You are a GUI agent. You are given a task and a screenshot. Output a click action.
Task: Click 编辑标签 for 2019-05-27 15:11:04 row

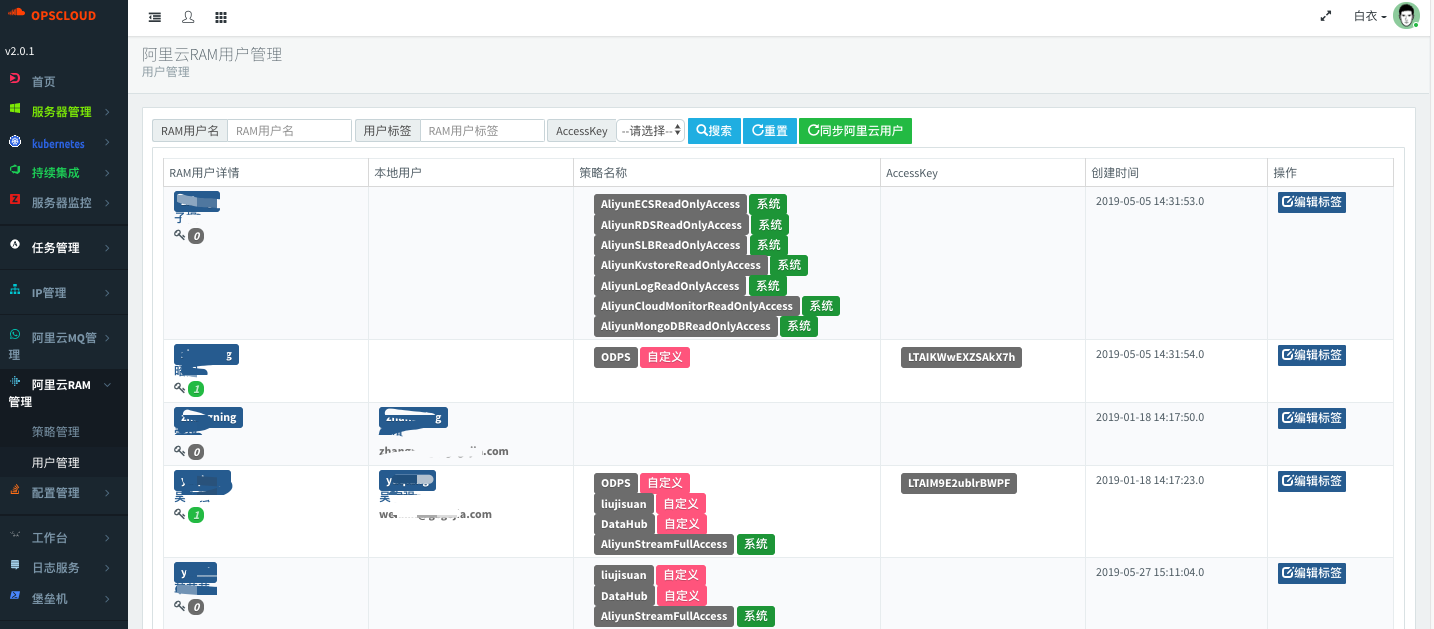pos(1312,574)
